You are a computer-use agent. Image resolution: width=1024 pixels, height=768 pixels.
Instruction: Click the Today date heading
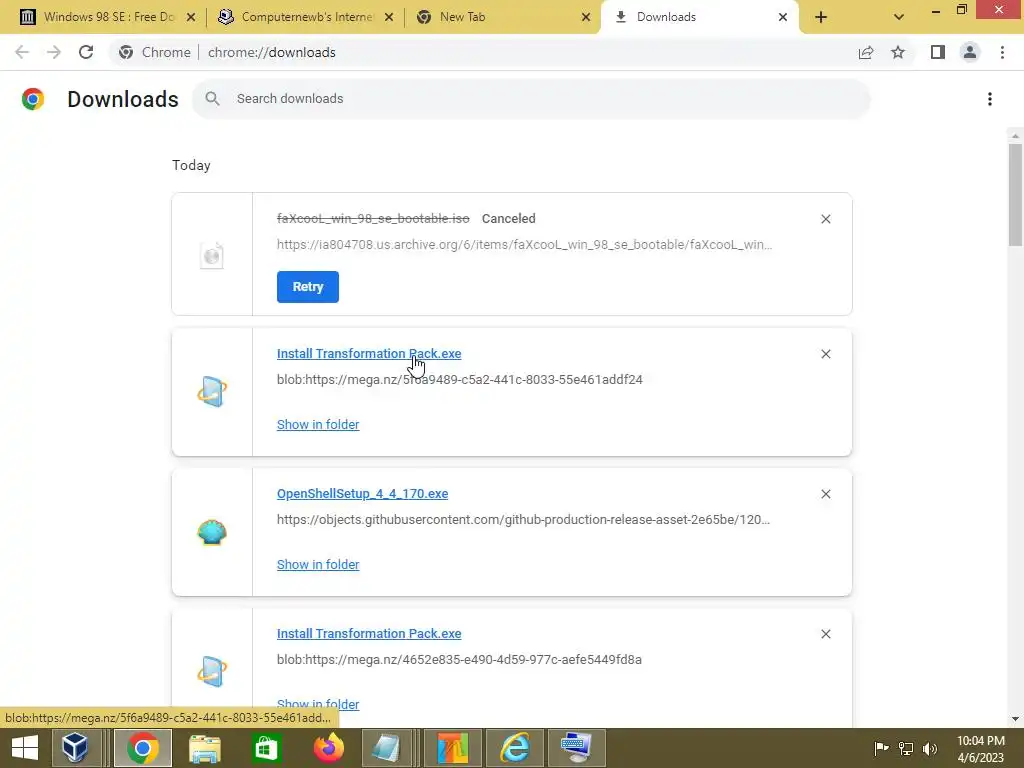(191, 165)
